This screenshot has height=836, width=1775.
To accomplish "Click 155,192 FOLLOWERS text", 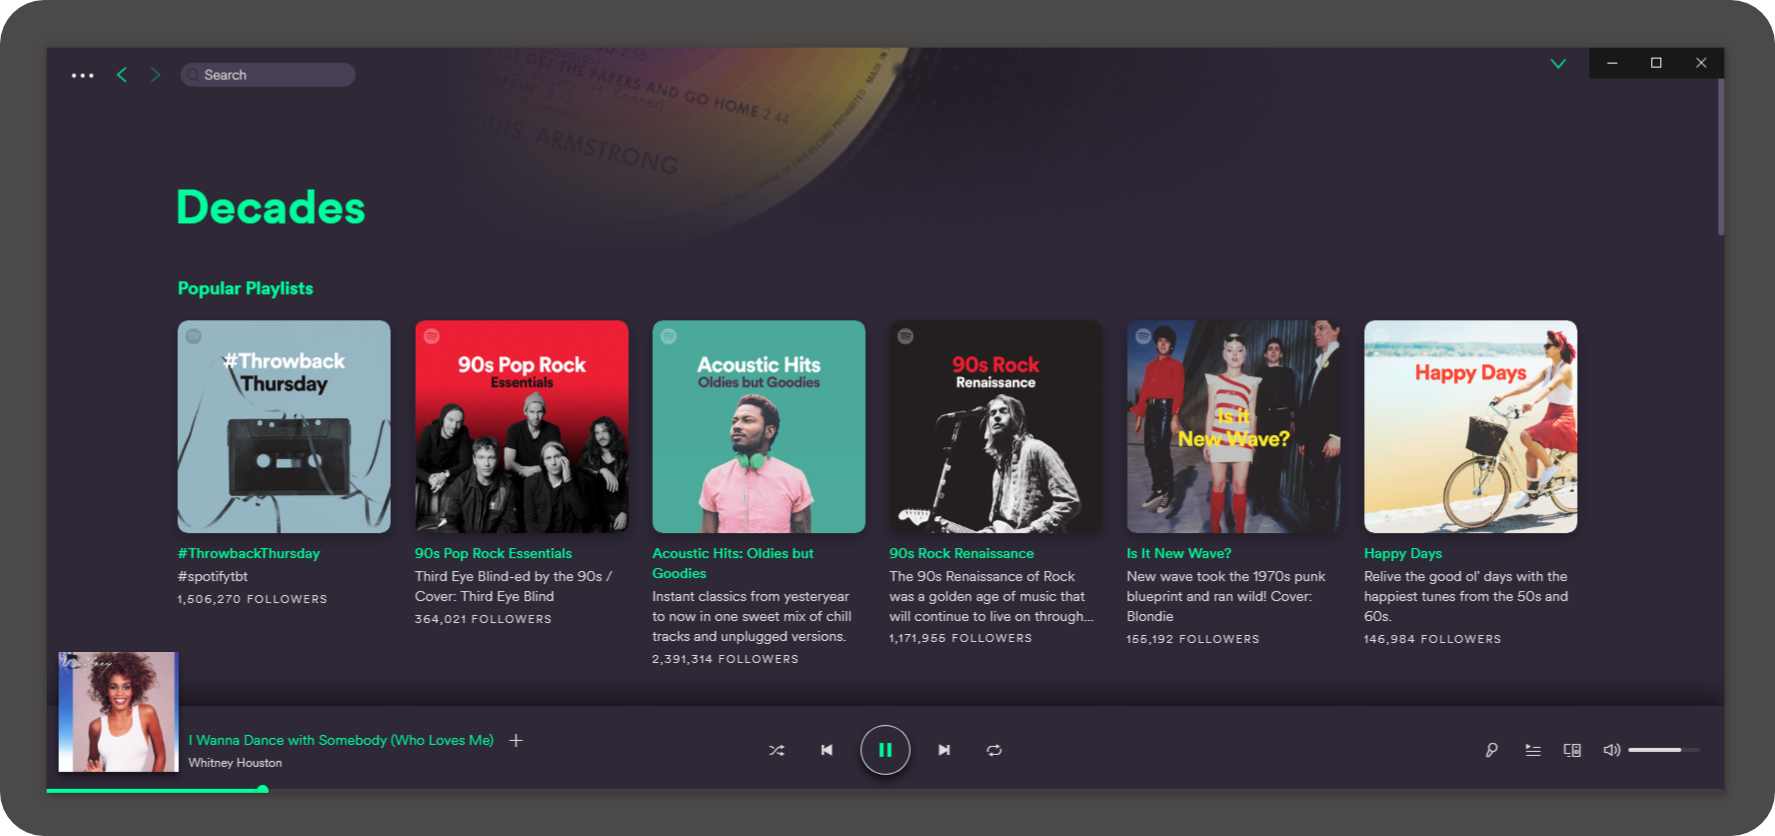I will [x=1192, y=639].
